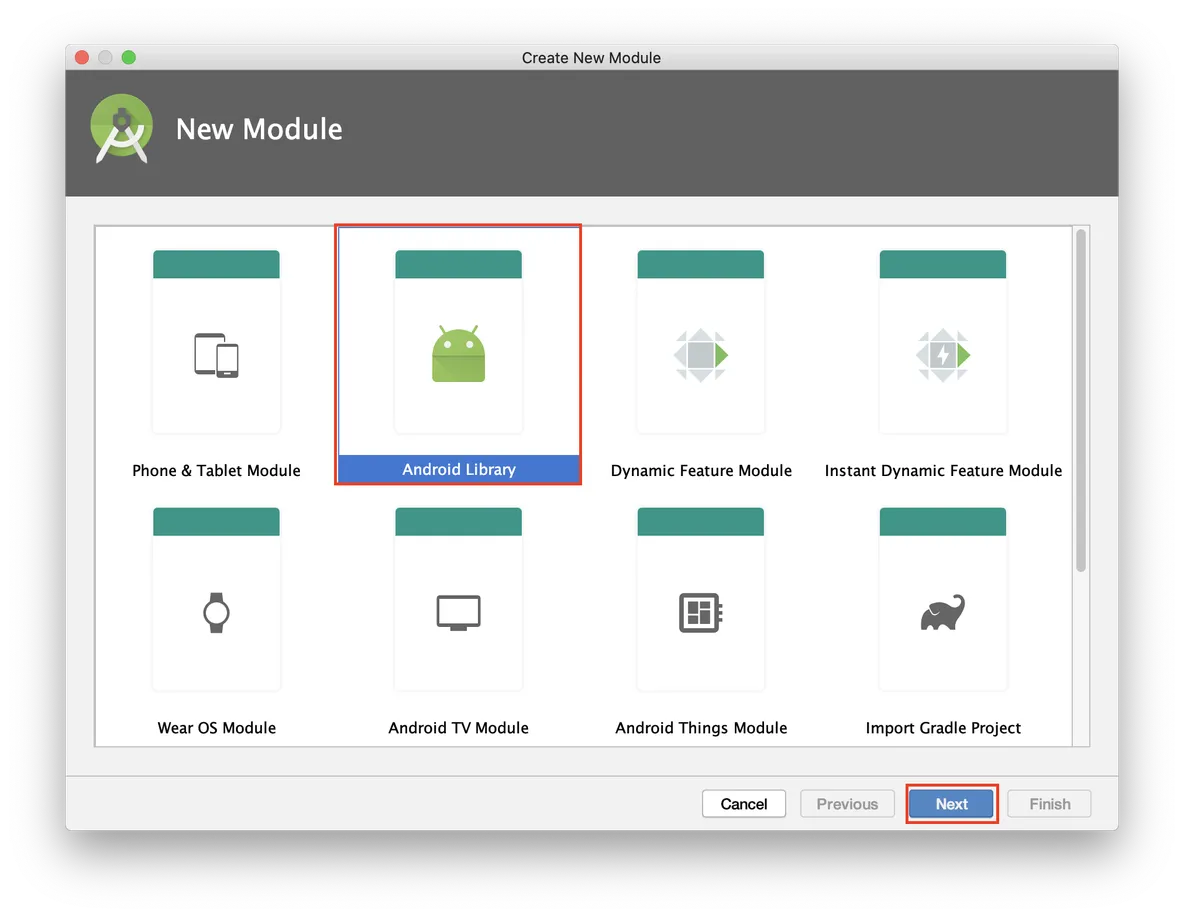Click the Android Studio logo in header
1184x917 pixels.
point(121,129)
